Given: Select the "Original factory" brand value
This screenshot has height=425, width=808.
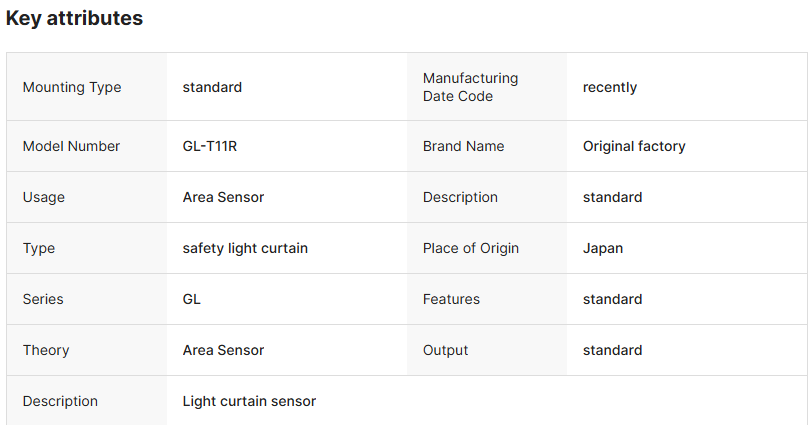Looking at the screenshot, I should 634,146.
